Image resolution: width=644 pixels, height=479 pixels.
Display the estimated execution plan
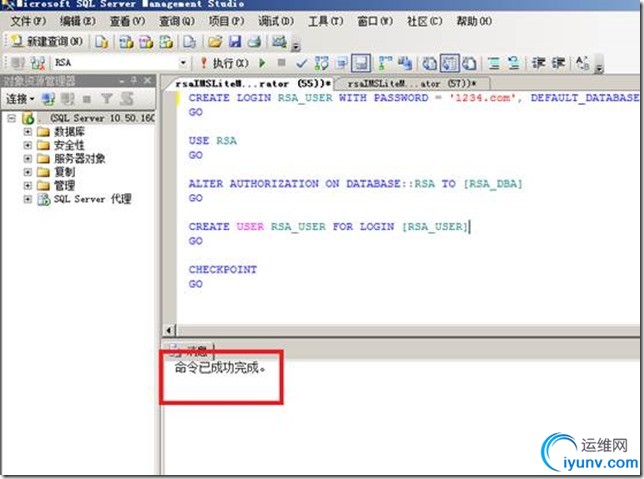(322, 63)
